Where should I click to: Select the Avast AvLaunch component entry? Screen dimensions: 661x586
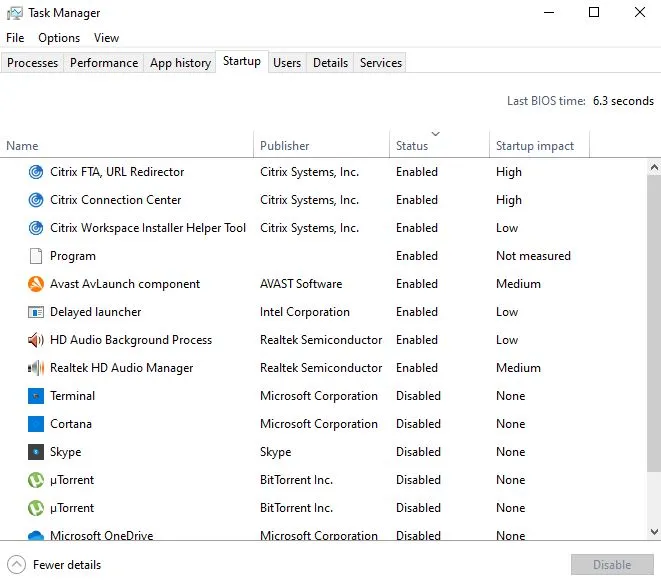pyautogui.click(x=125, y=284)
